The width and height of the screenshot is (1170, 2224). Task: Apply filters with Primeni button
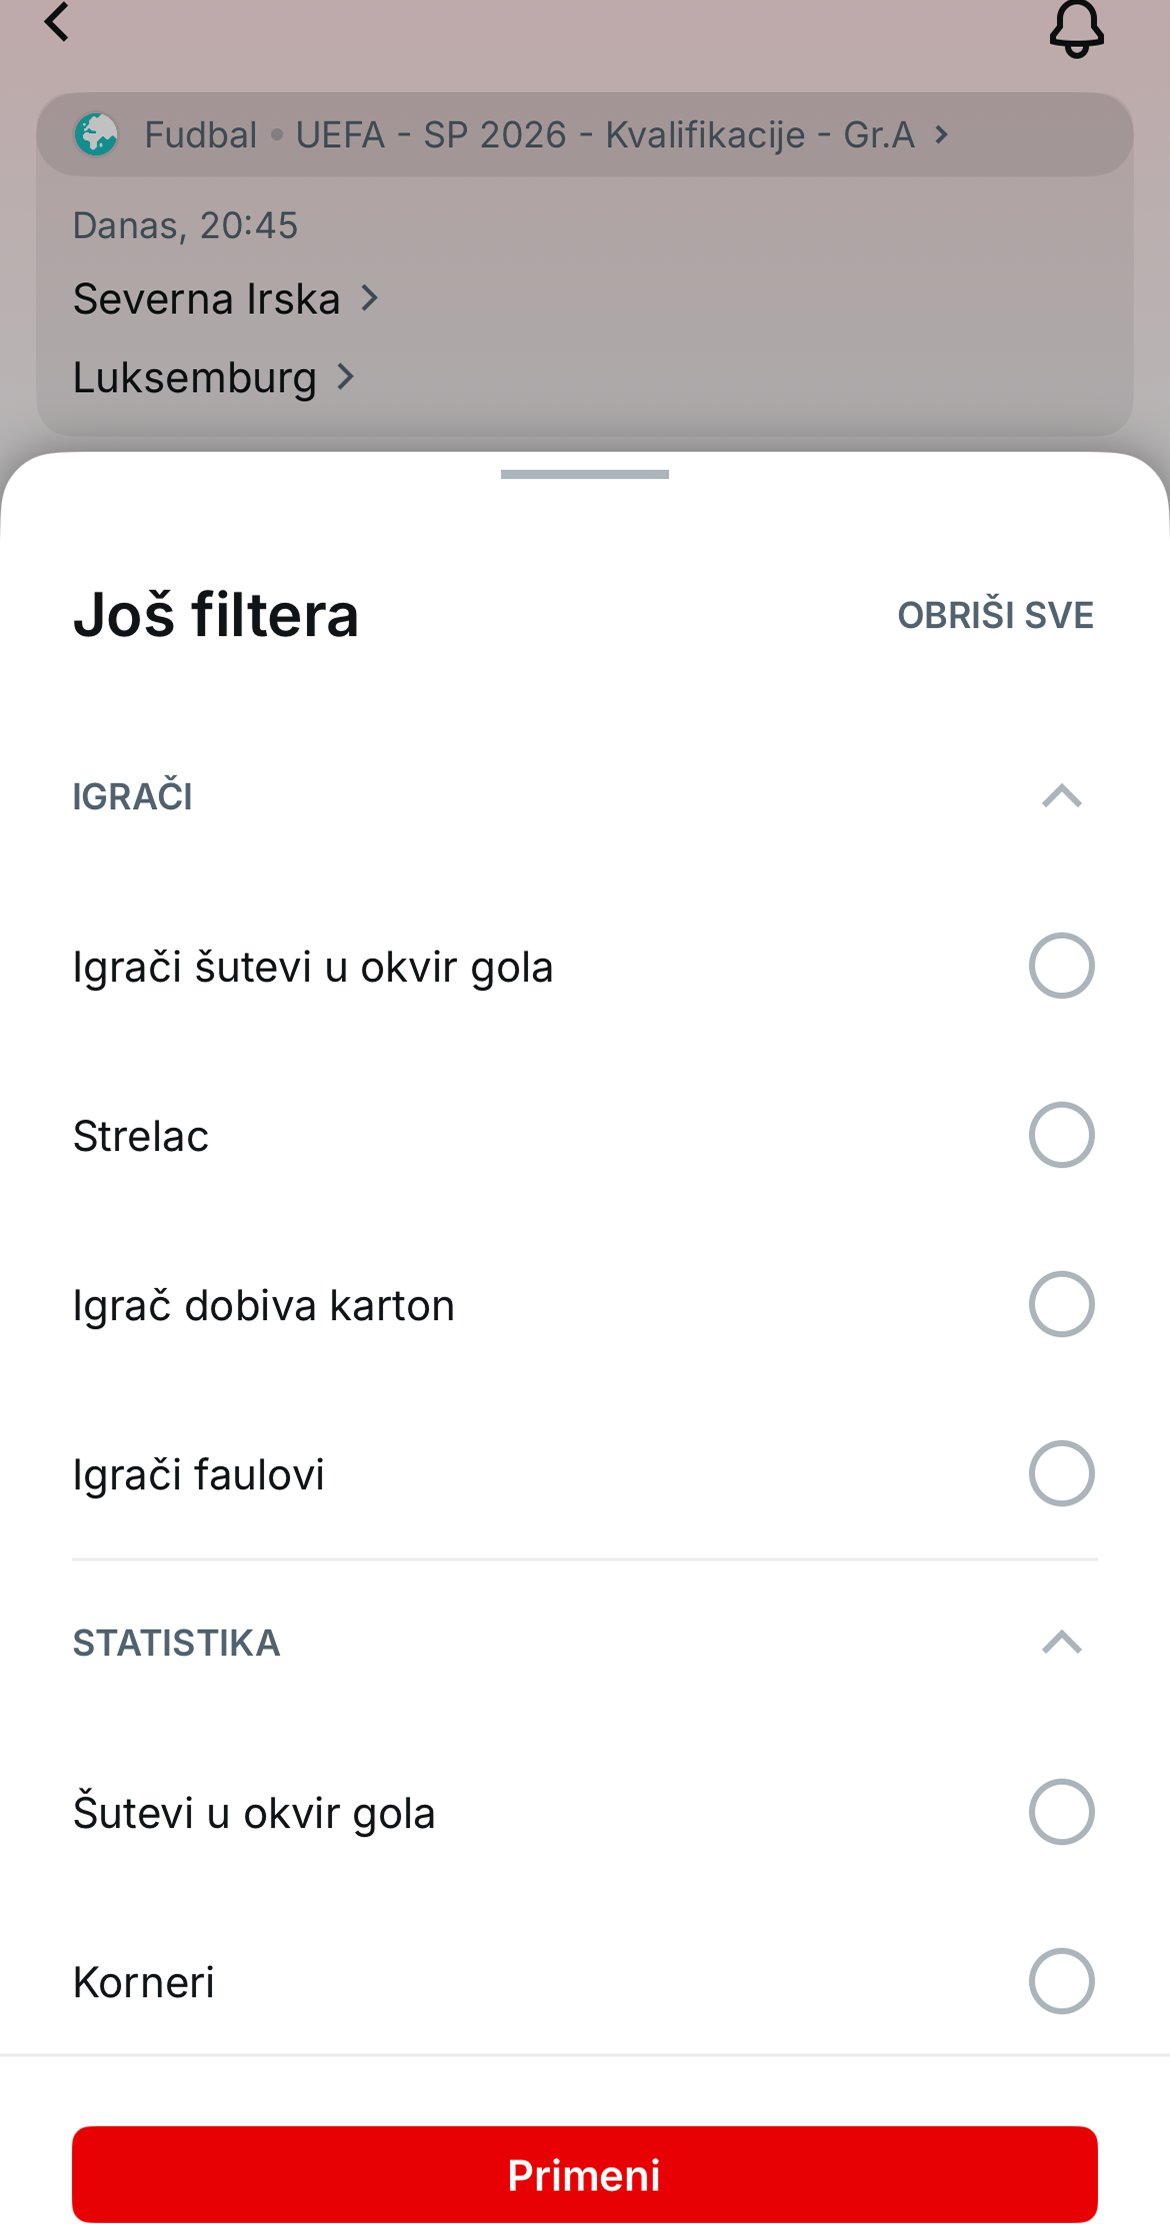click(585, 2174)
